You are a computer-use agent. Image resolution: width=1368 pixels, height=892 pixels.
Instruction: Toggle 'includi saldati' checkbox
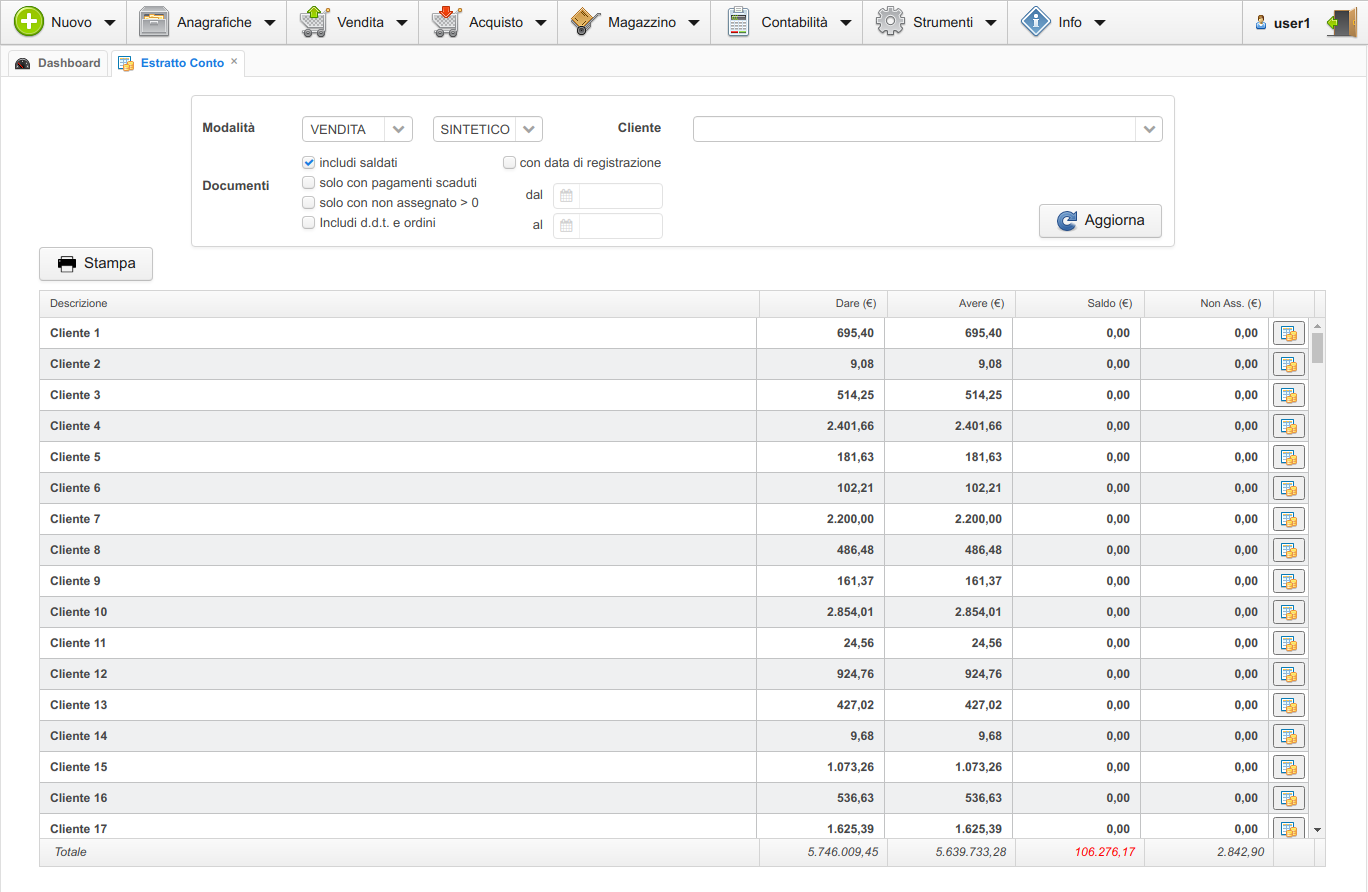309,162
